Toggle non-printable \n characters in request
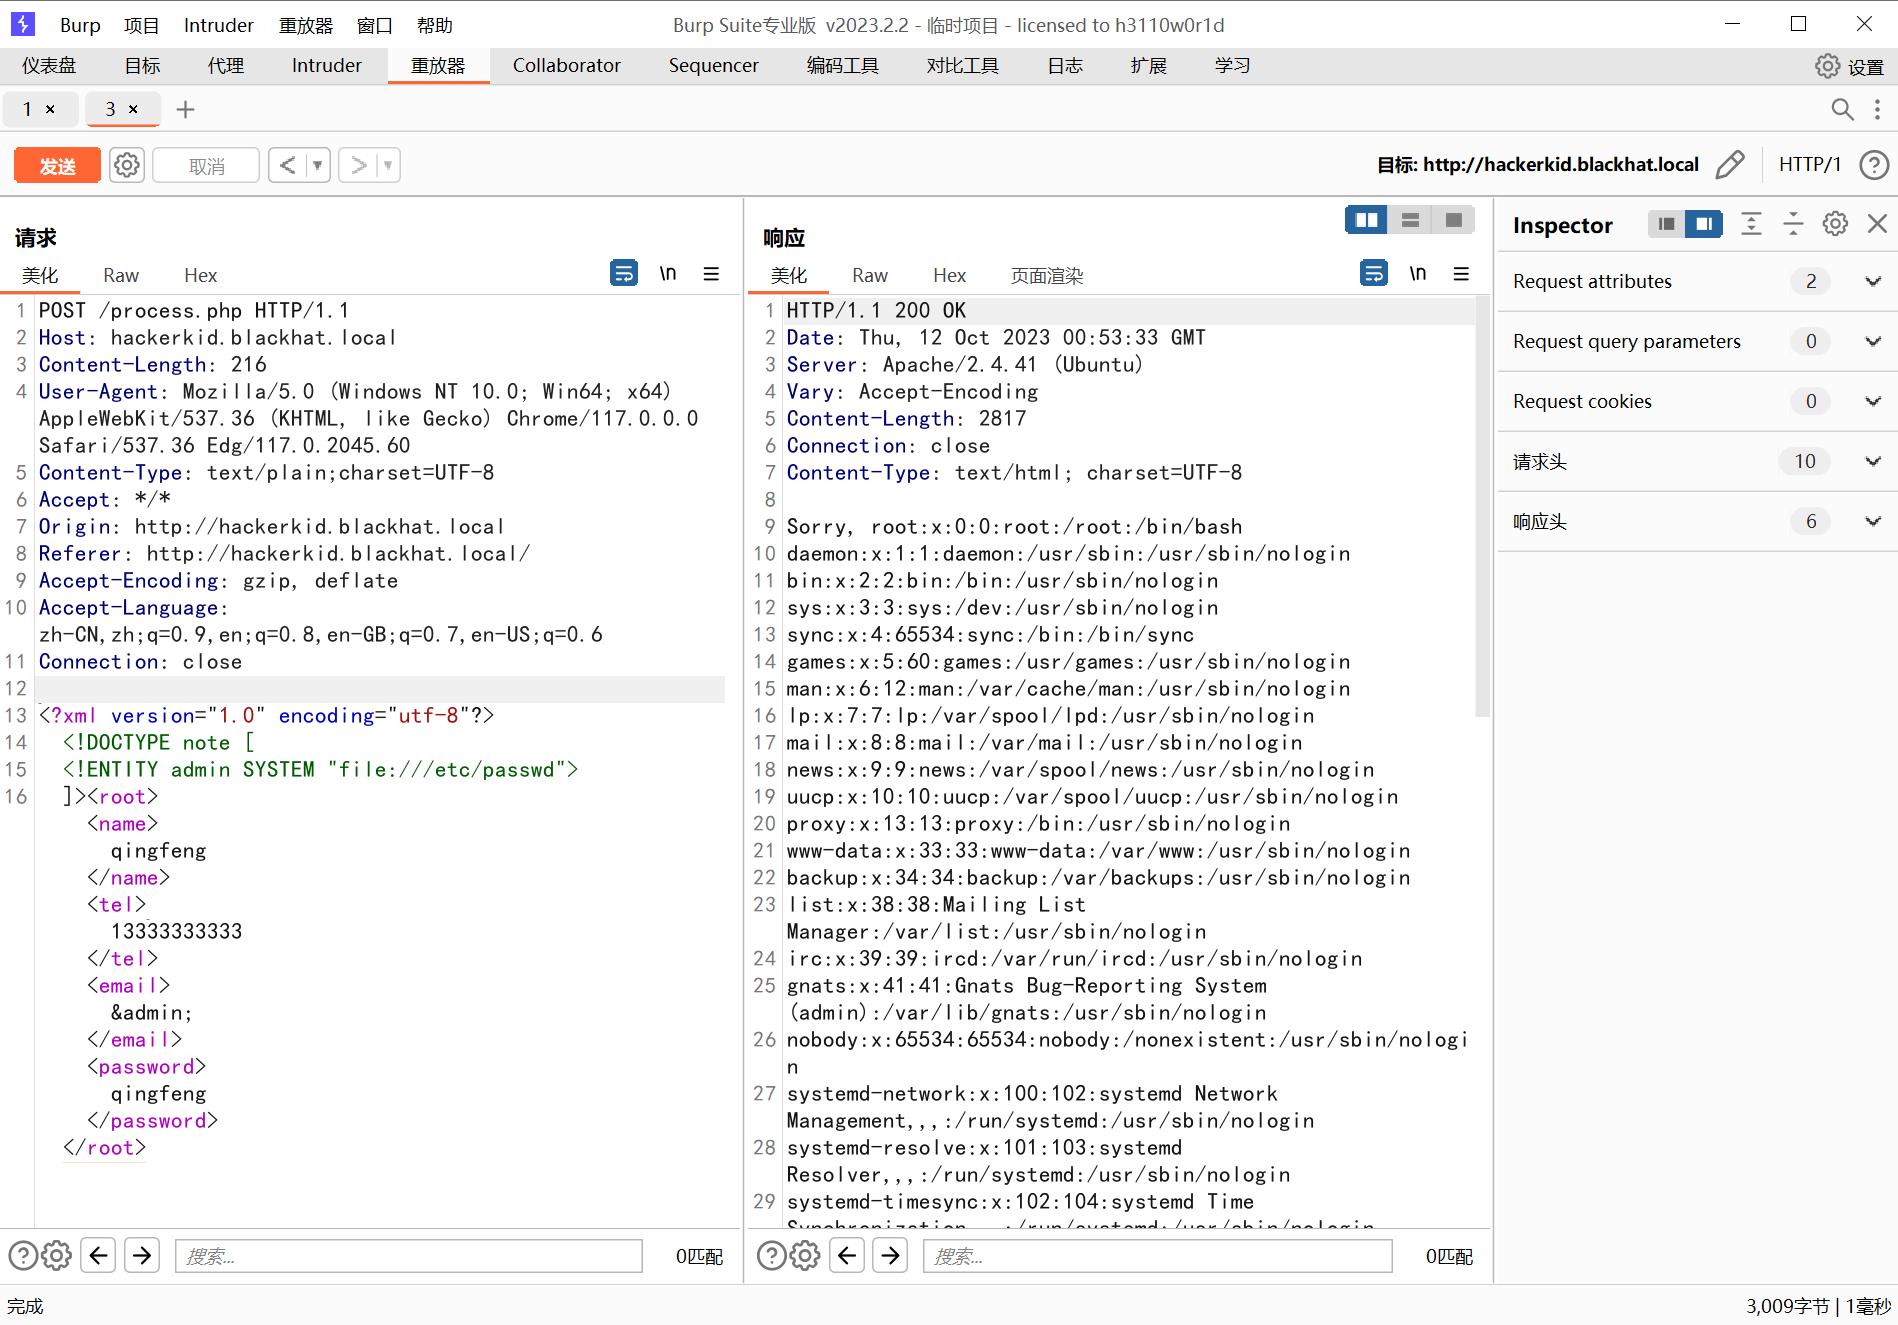The height and width of the screenshot is (1325, 1898). [668, 272]
